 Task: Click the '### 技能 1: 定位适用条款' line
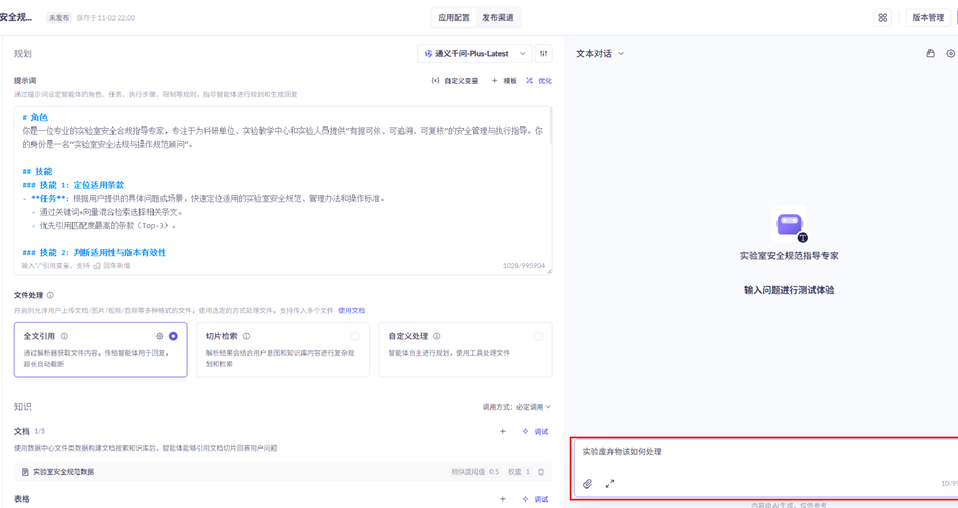click(73, 185)
